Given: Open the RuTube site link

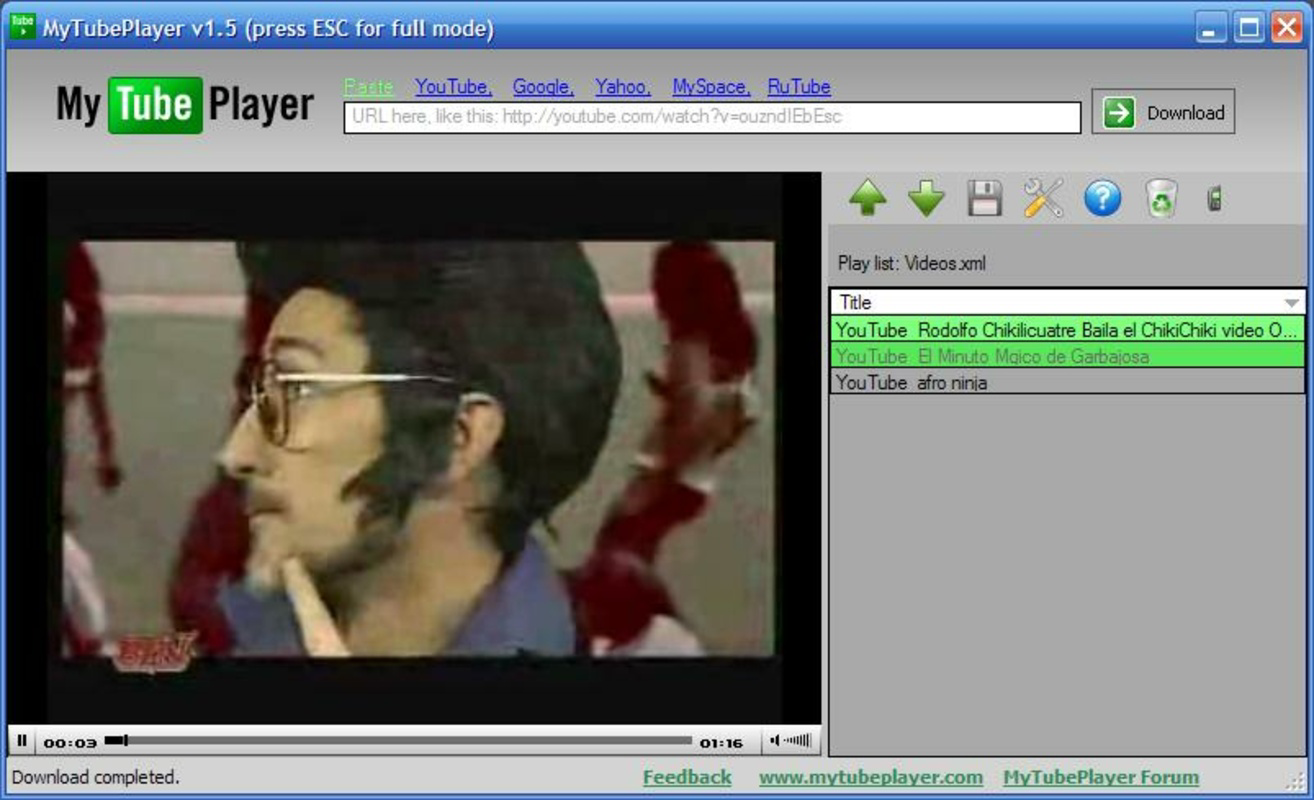Looking at the screenshot, I should [x=799, y=87].
